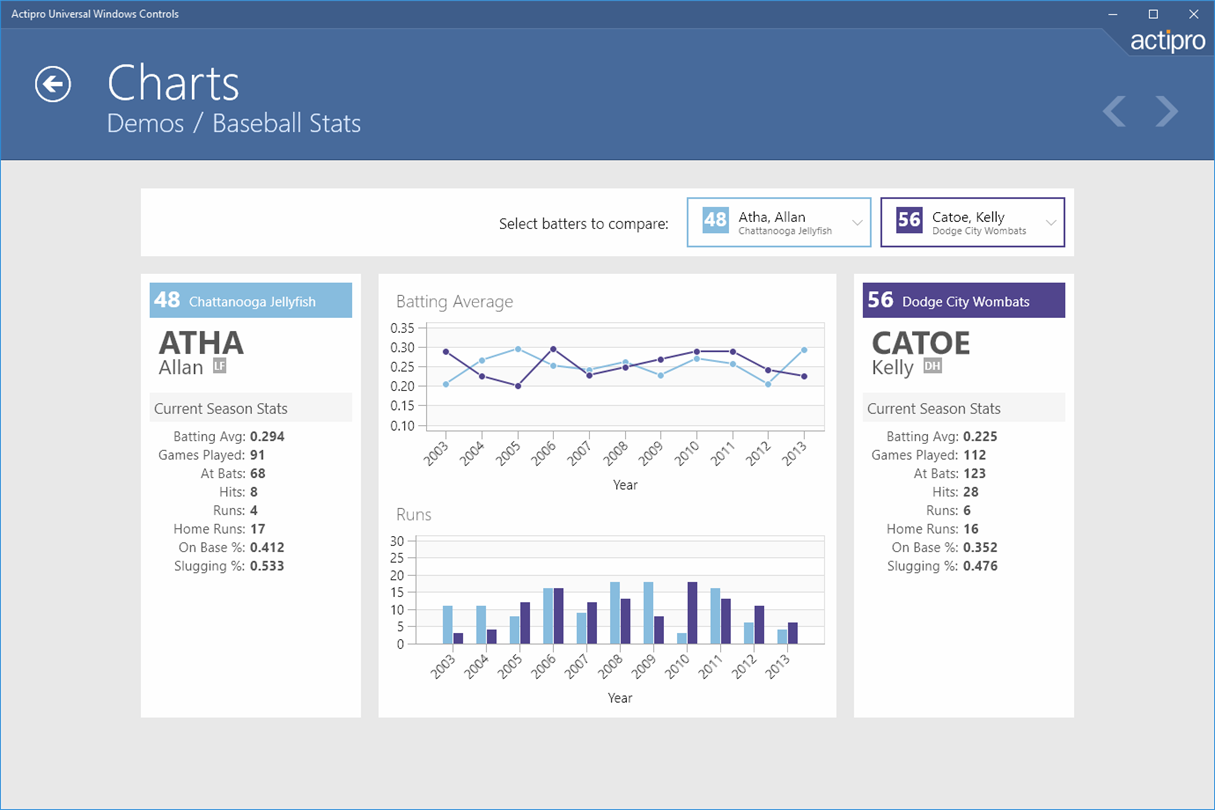Click the 56 number badge in second combo box
The width and height of the screenshot is (1215, 810).
[x=909, y=220]
